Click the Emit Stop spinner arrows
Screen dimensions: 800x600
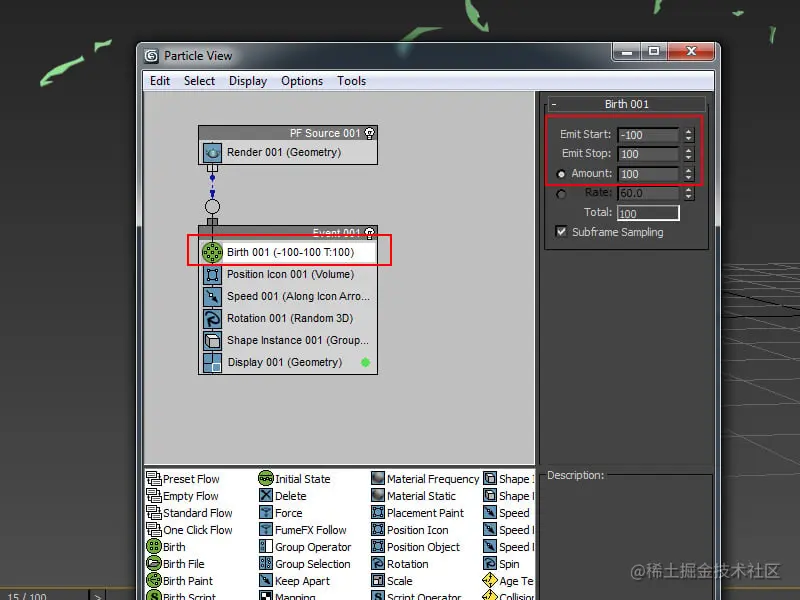click(689, 154)
